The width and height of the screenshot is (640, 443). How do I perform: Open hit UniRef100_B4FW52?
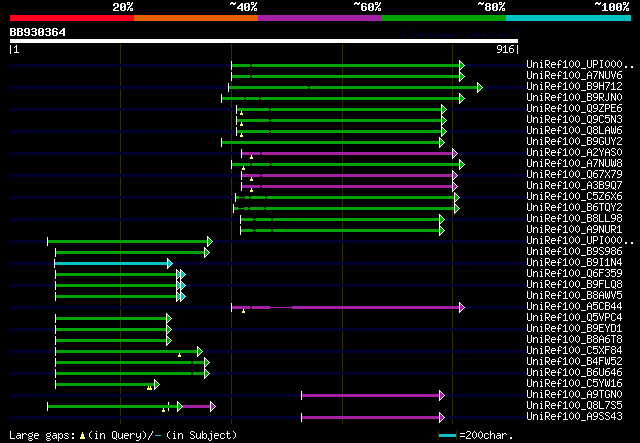[x=574, y=362]
